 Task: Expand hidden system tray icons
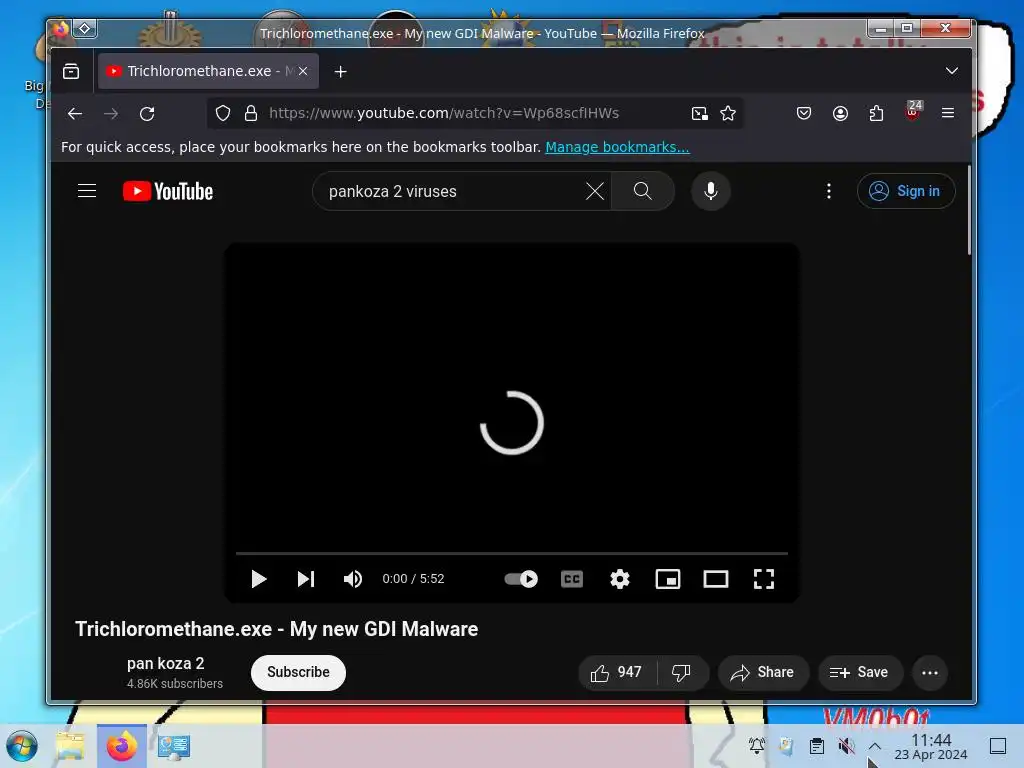tap(874, 746)
